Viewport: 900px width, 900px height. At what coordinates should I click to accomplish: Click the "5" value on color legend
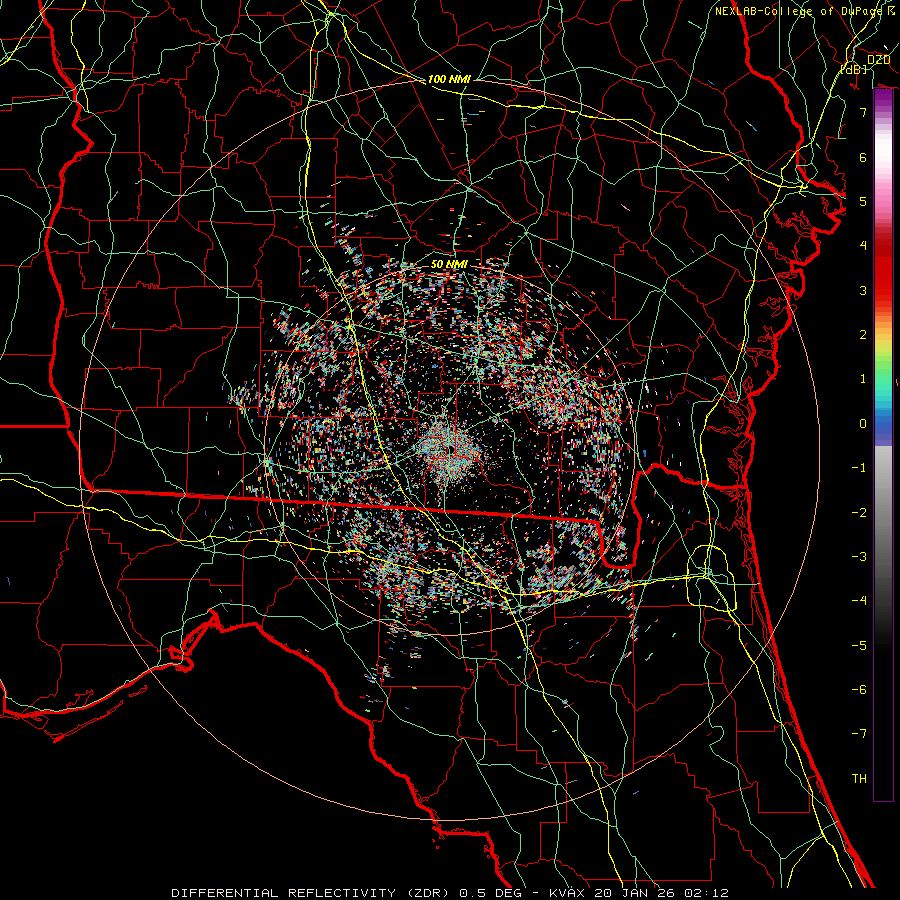coord(863,201)
